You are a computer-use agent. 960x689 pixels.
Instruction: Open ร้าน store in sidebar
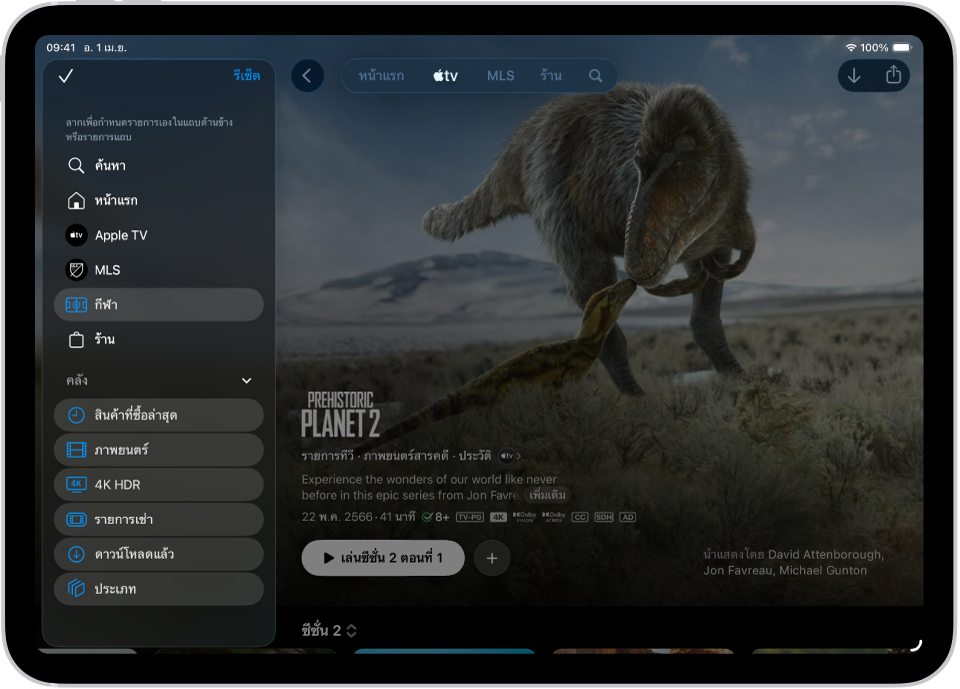tap(159, 339)
